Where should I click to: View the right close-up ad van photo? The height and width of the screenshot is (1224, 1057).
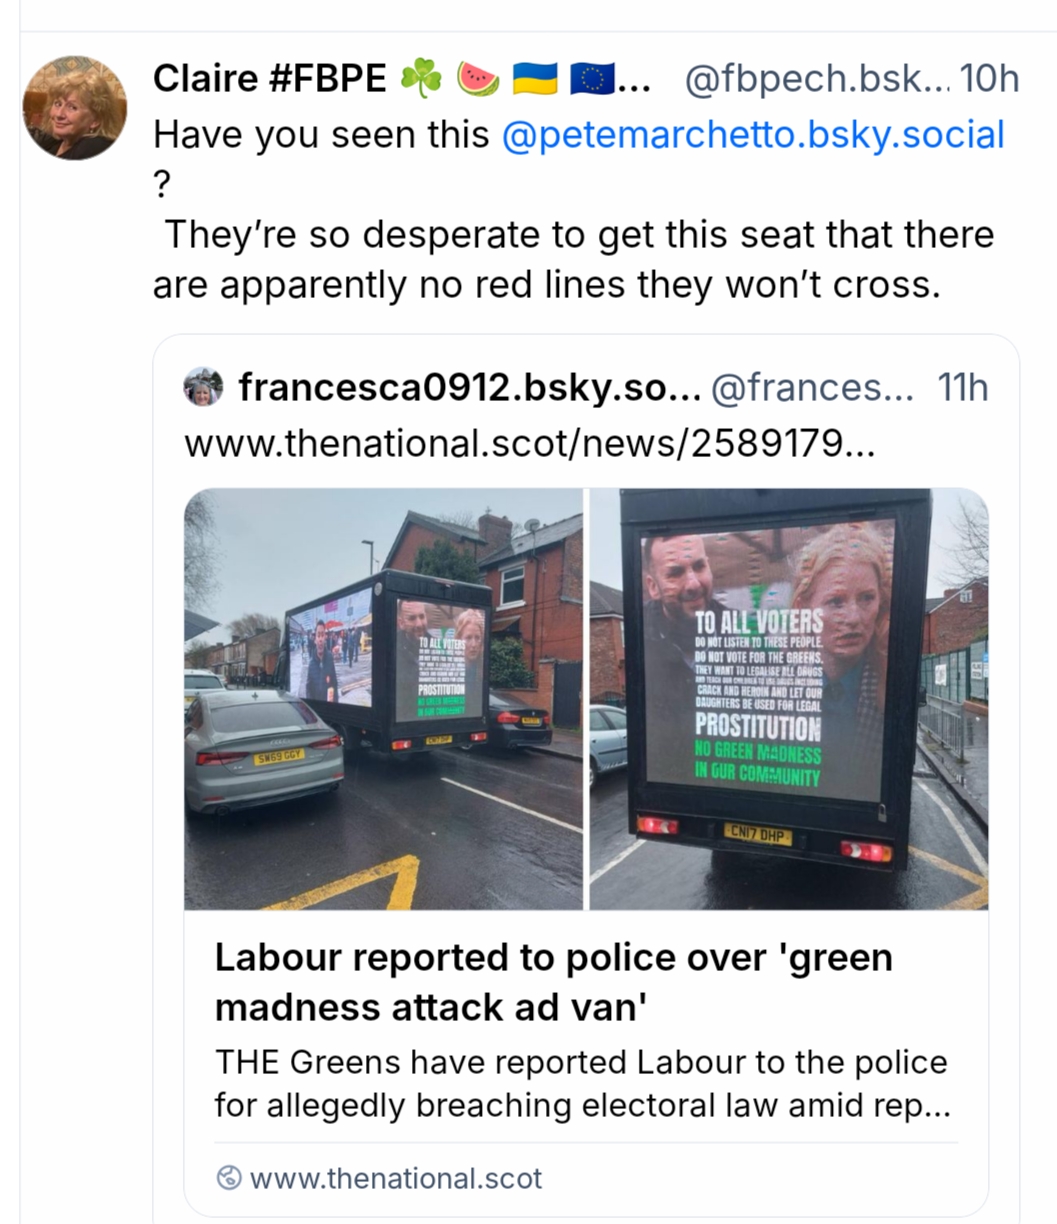coord(789,699)
